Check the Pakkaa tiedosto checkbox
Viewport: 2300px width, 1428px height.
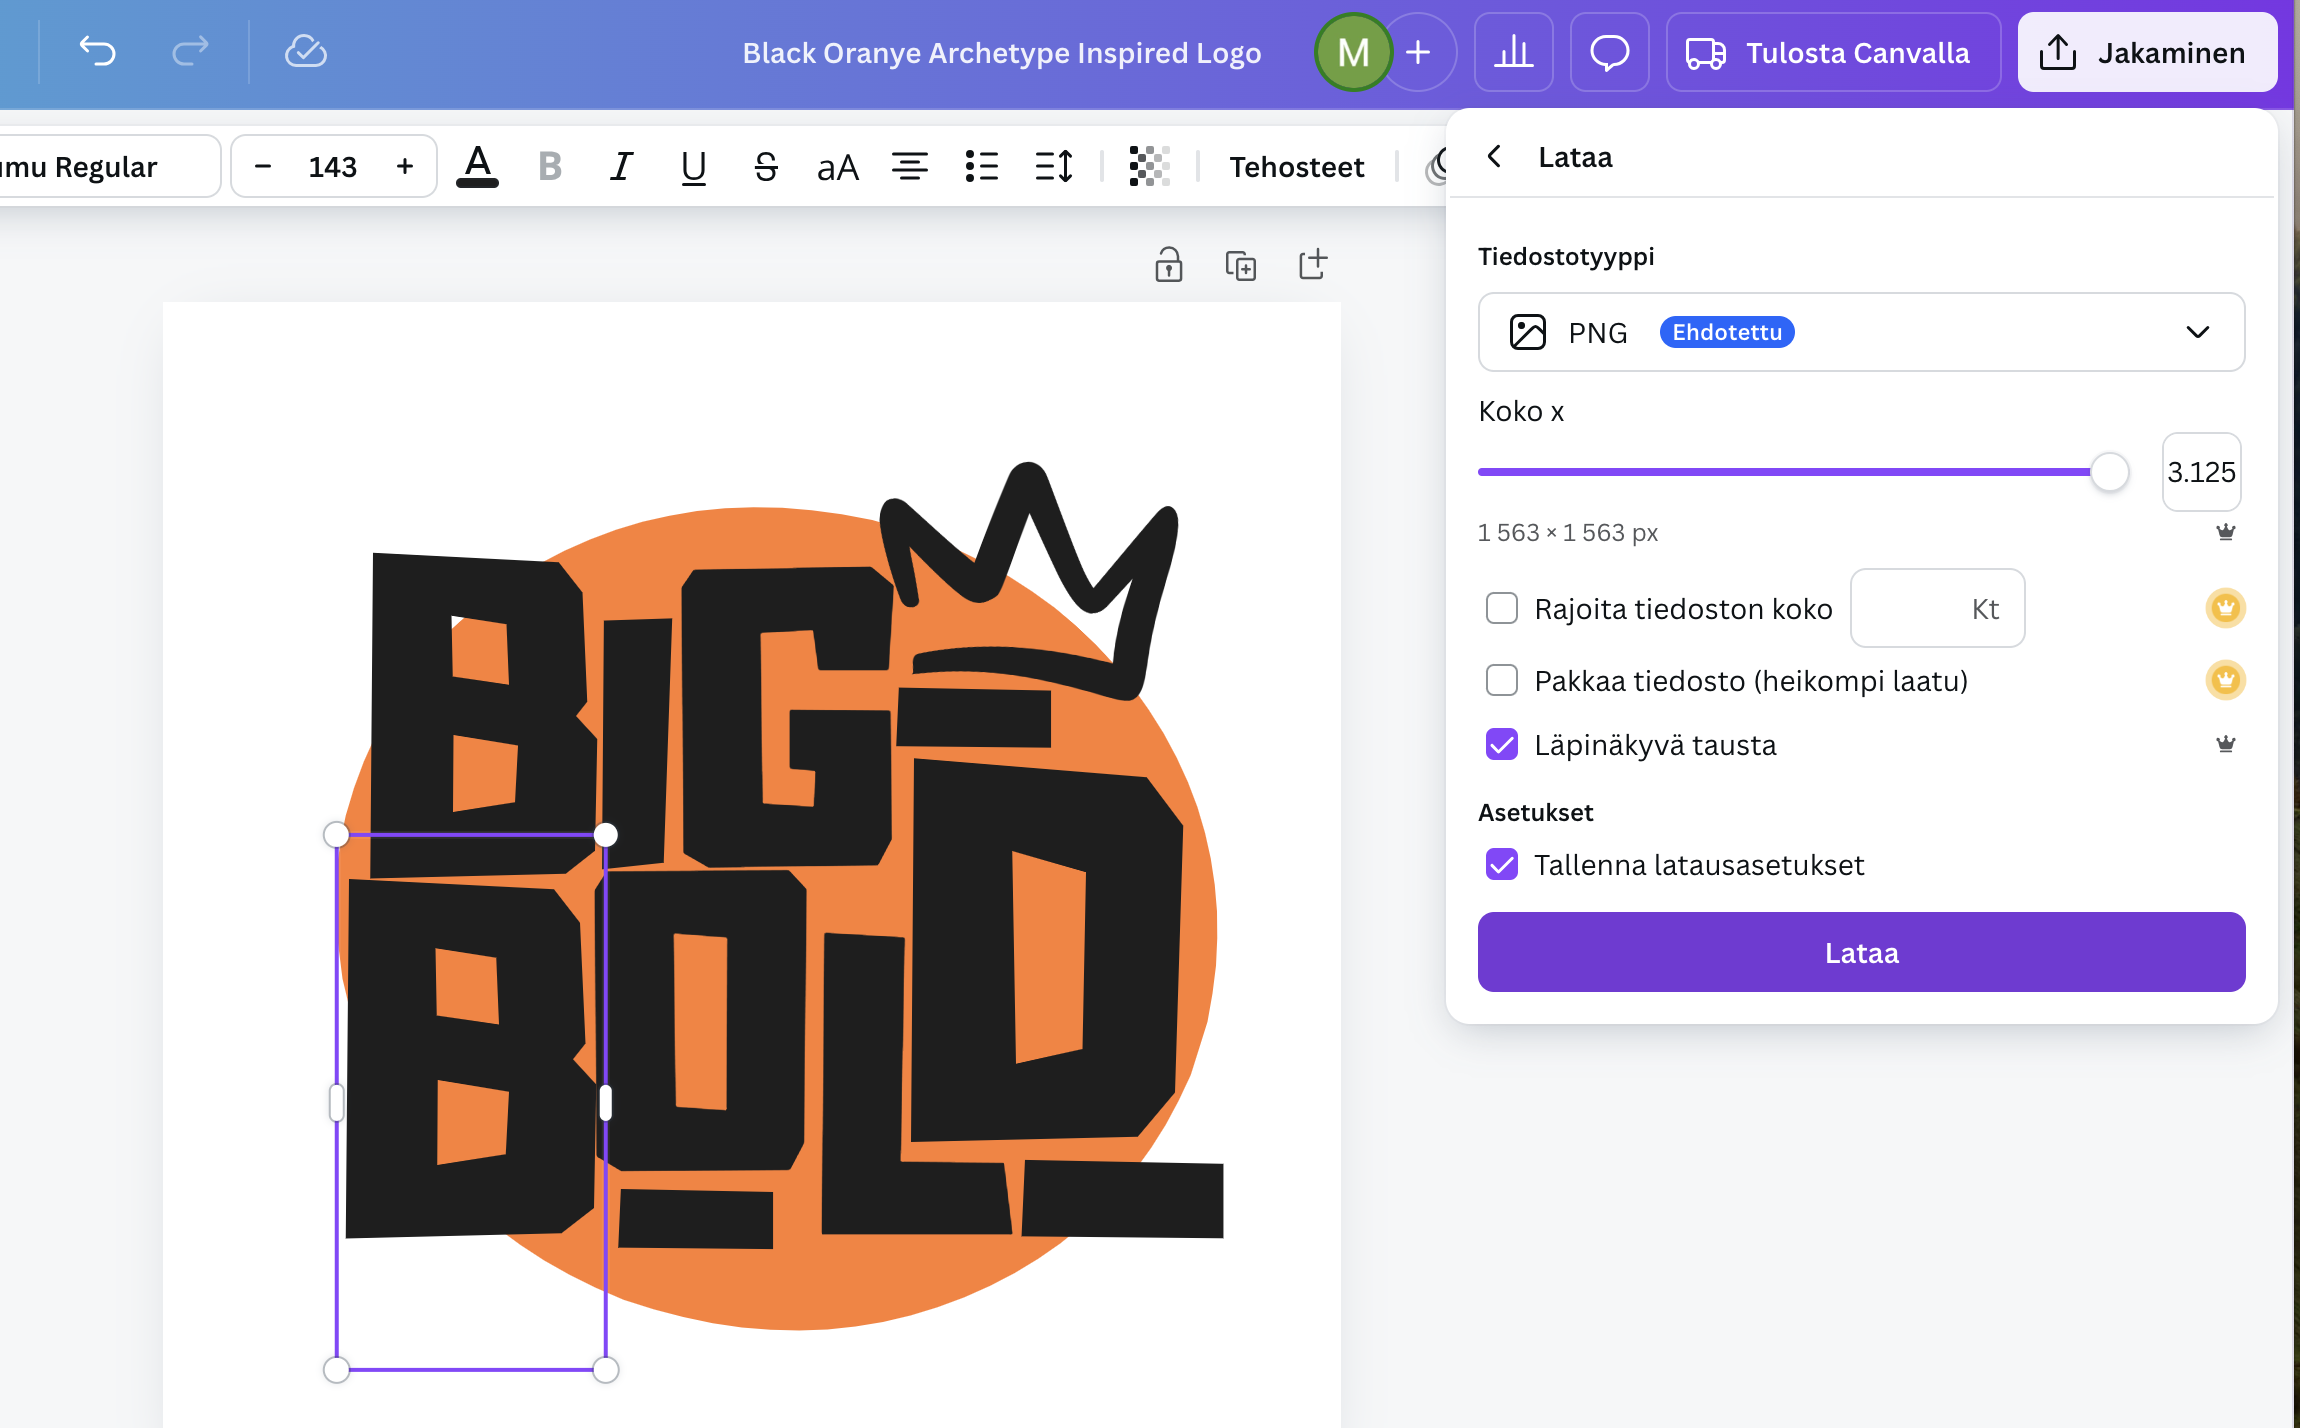1501,680
